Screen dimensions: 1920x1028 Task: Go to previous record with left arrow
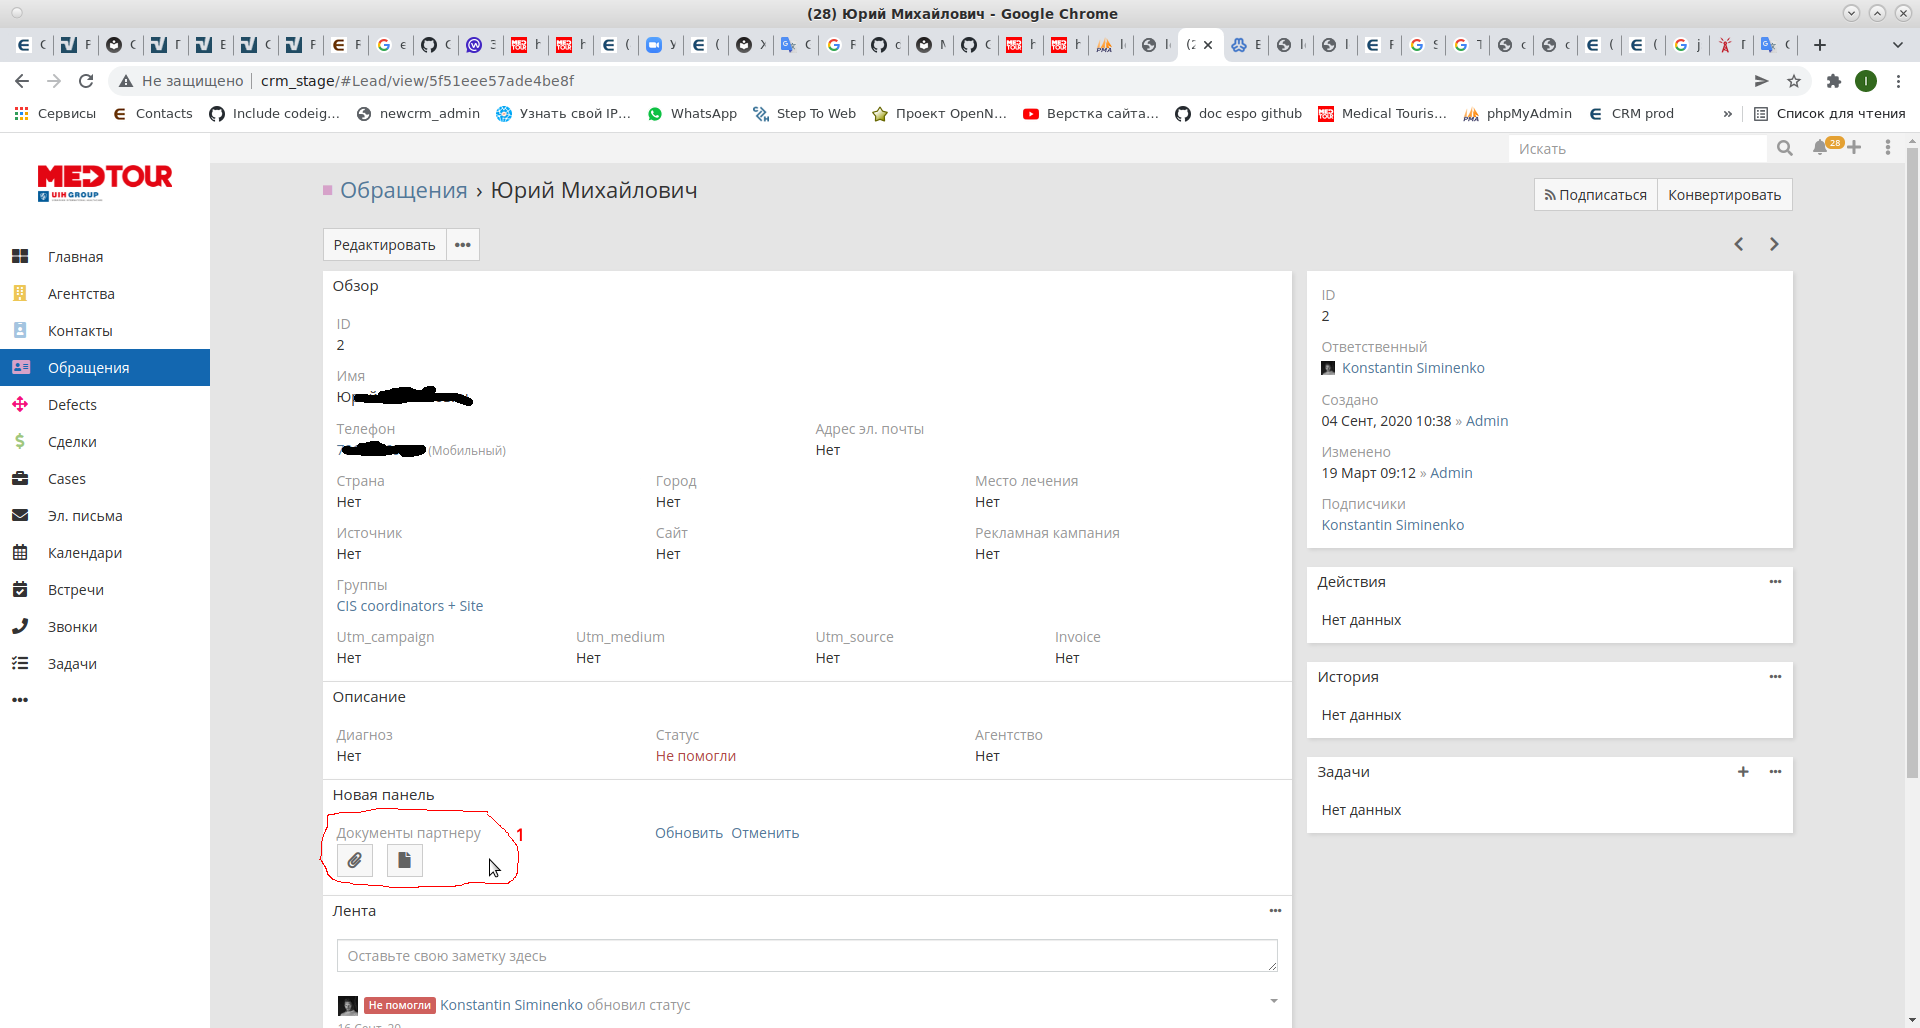(1739, 244)
